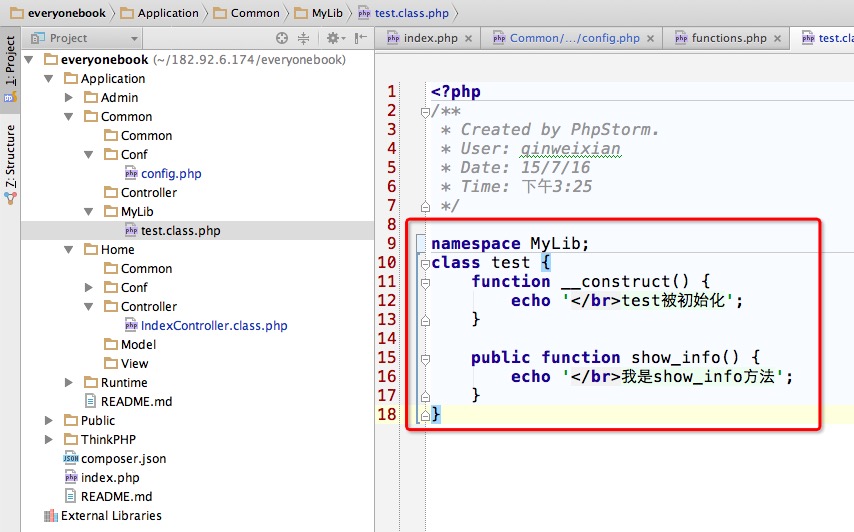The image size is (854, 532).
Task: Click test.class.php in the breadcrumb bar
Action: click(404, 13)
